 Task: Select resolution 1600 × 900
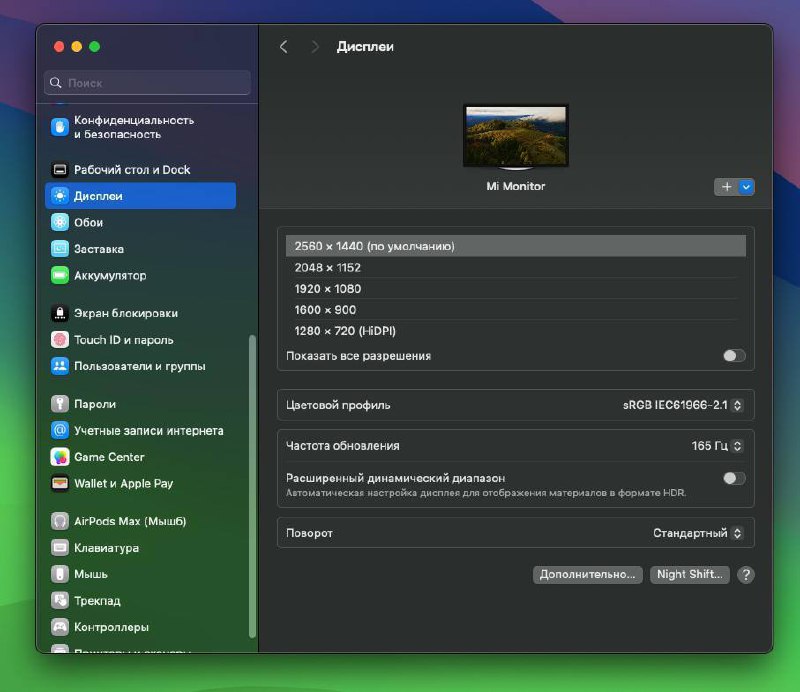point(516,310)
